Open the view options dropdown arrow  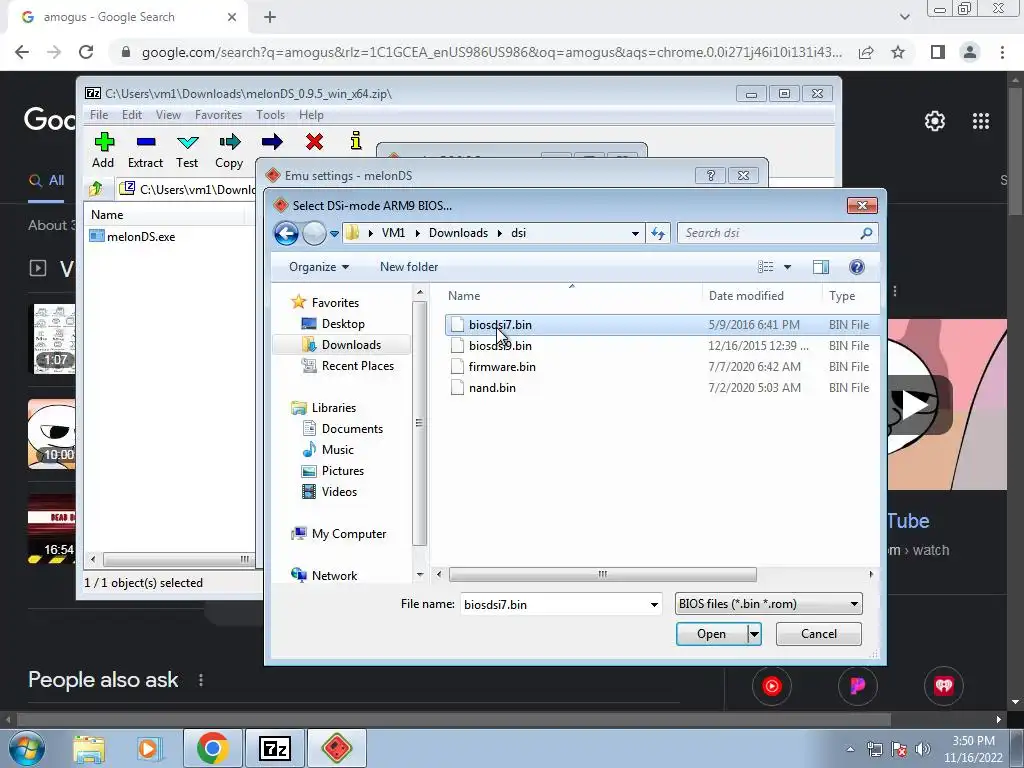pyautogui.click(x=787, y=266)
